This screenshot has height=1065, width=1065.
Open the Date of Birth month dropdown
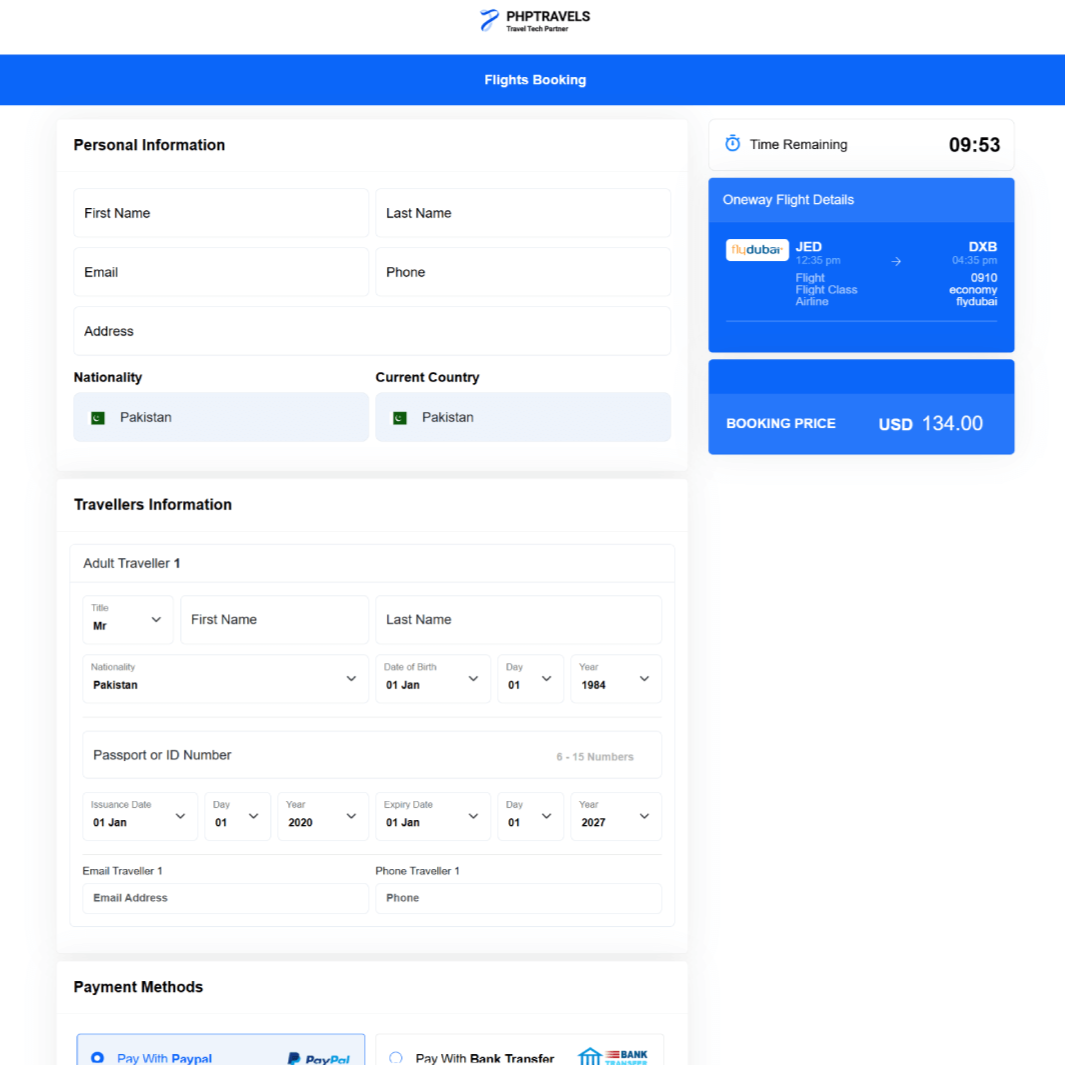click(433, 679)
